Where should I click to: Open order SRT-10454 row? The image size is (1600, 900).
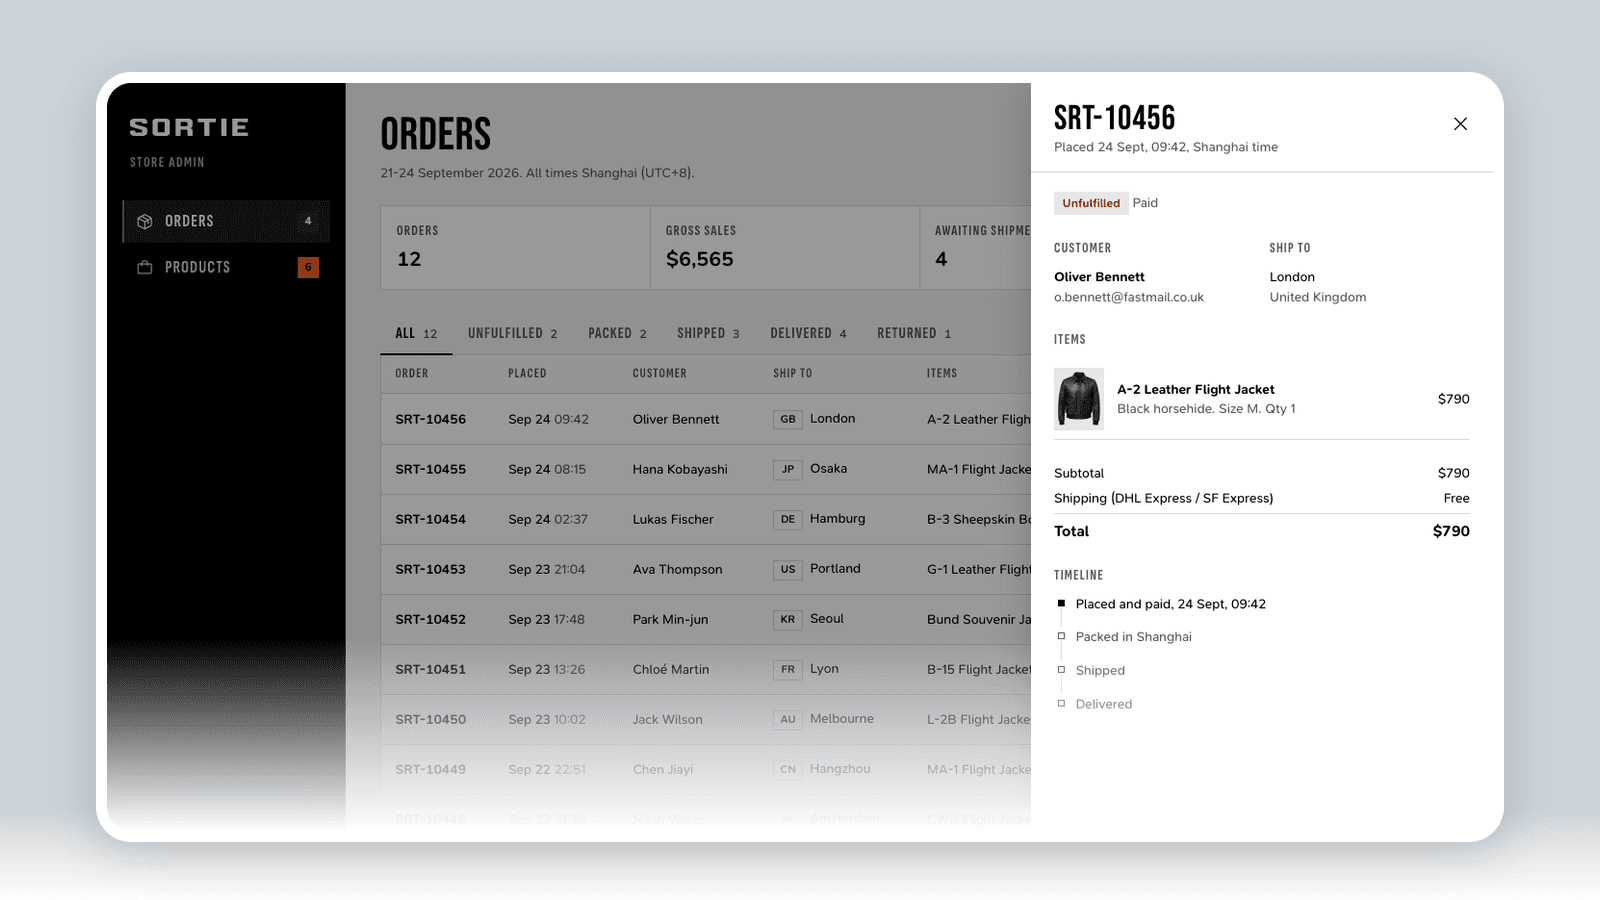point(706,519)
